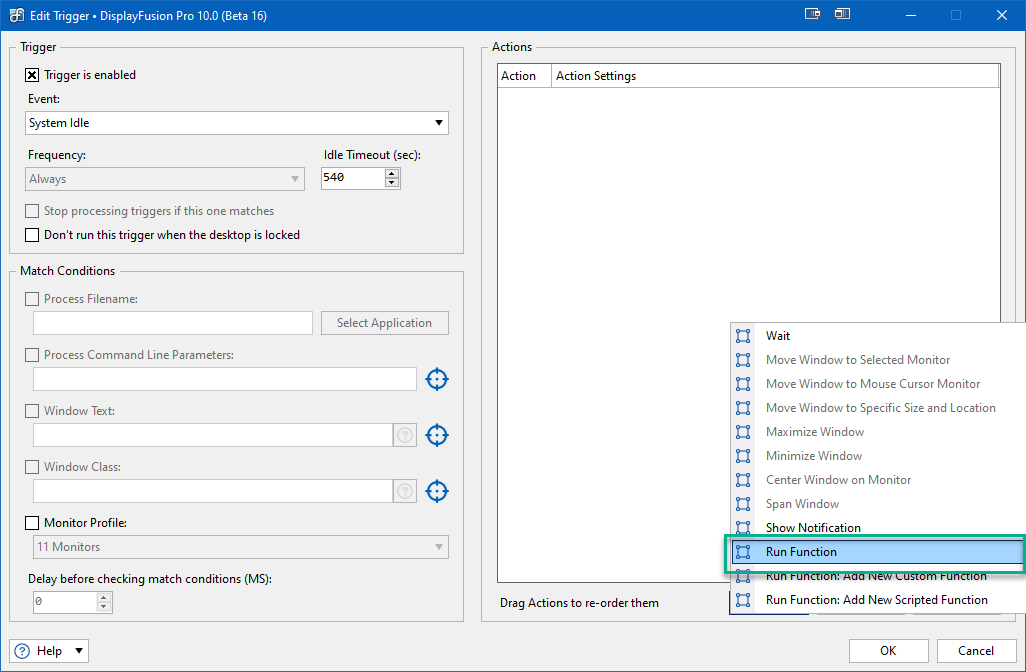Open the Event dropdown showing System Idle

(x=237, y=123)
